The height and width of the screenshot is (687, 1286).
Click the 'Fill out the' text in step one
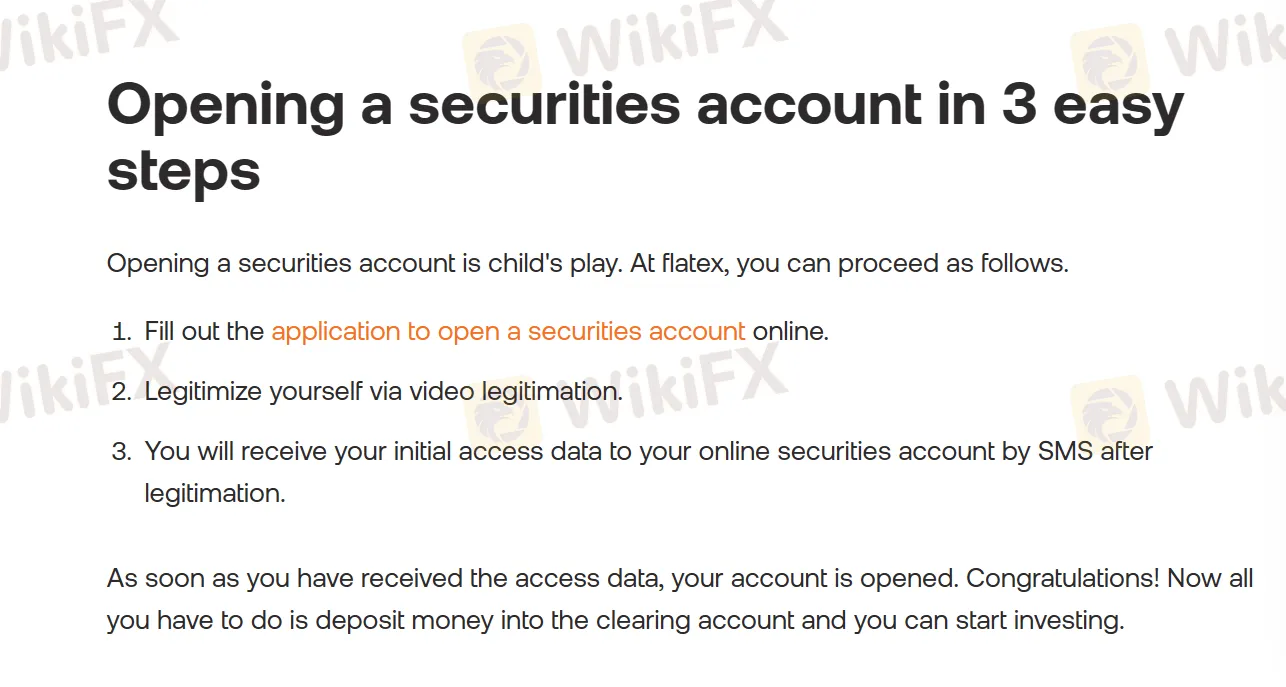(205, 331)
